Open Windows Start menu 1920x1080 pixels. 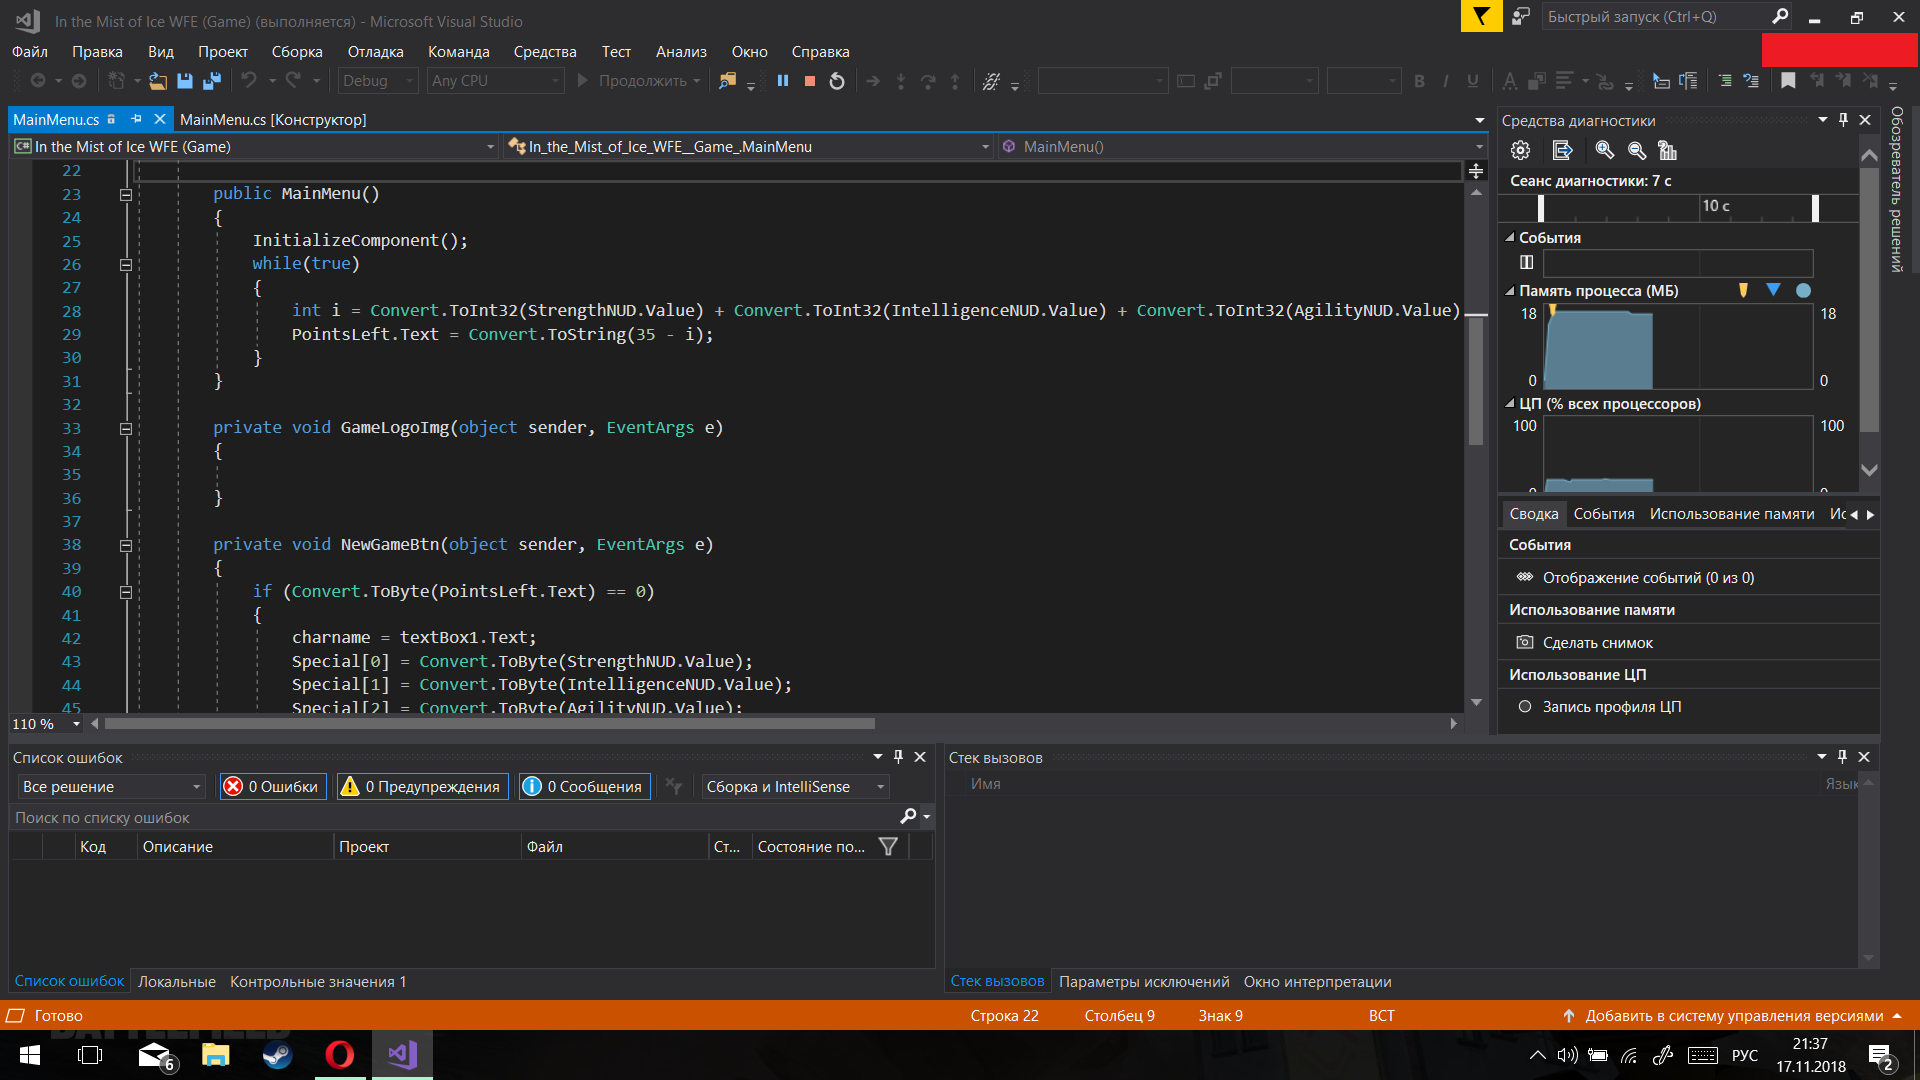tap(30, 1055)
